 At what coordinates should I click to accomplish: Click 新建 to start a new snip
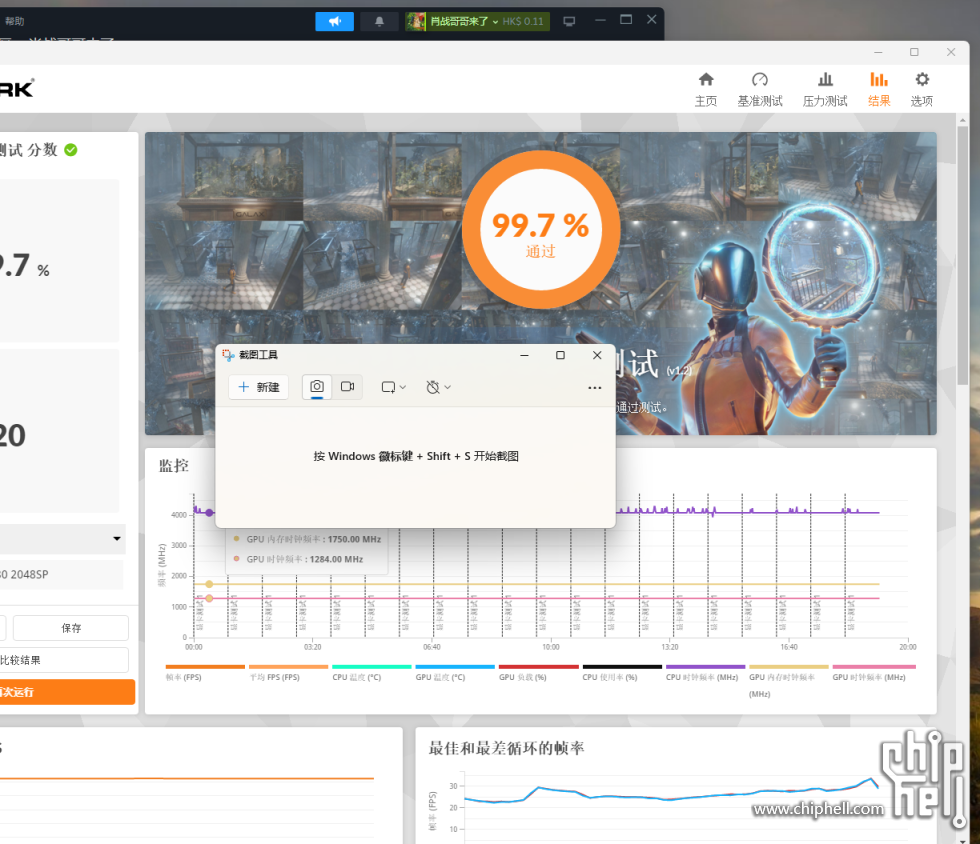(259, 387)
